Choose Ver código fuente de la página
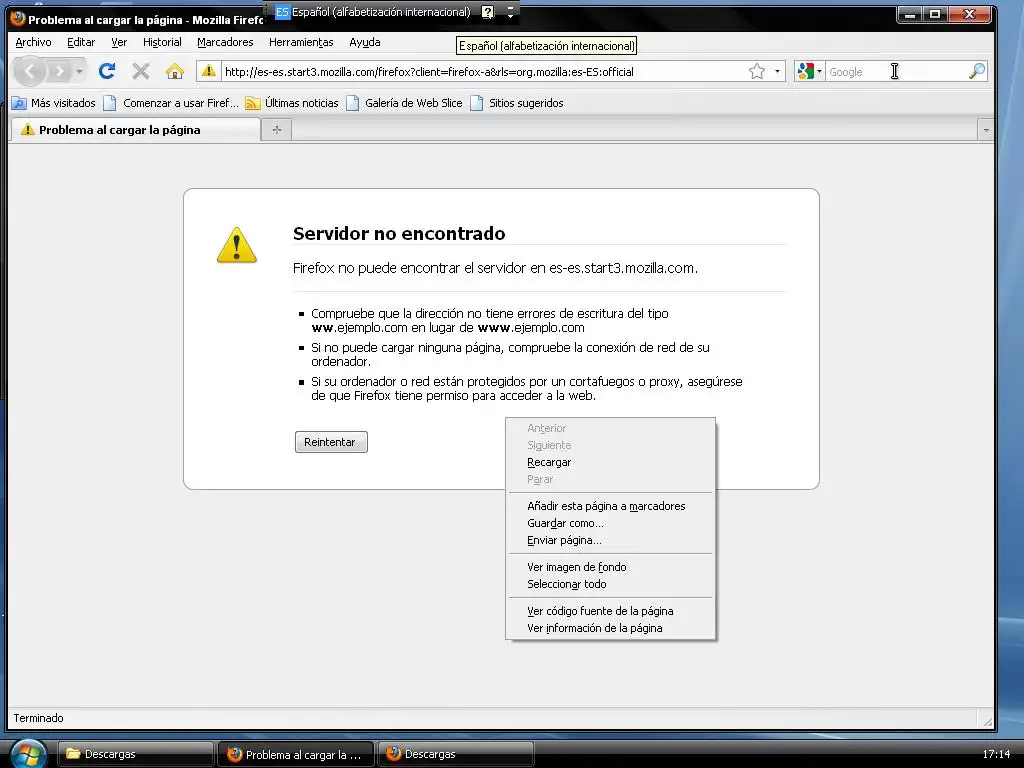The height and width of the screenshot is (768, 1024). coord(611,611)
